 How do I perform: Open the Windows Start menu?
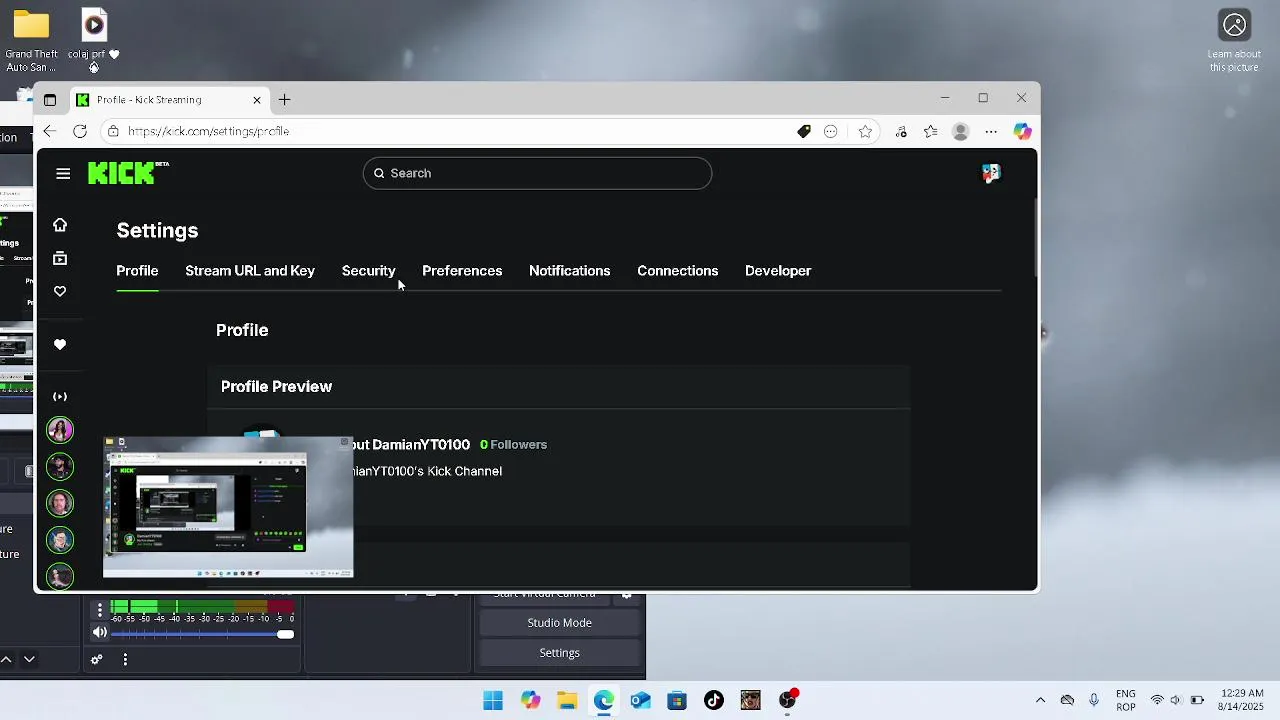(493, 700)
